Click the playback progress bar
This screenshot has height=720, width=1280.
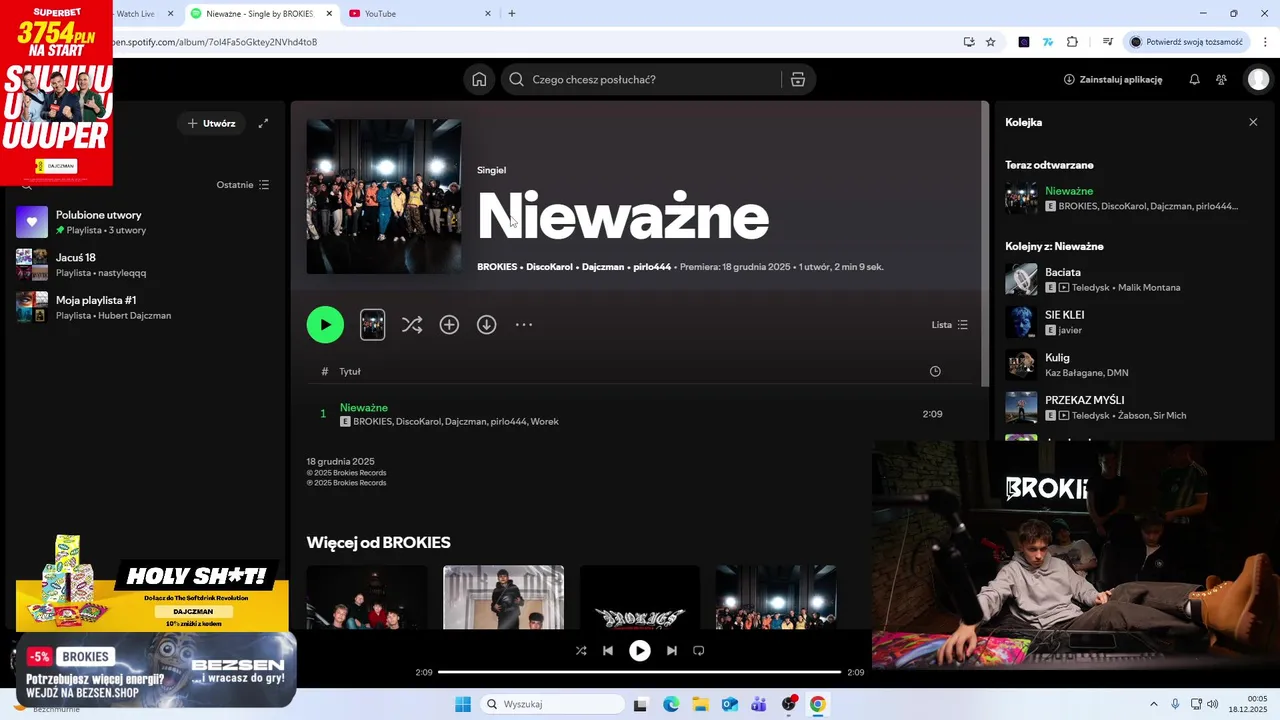(639, 672)
